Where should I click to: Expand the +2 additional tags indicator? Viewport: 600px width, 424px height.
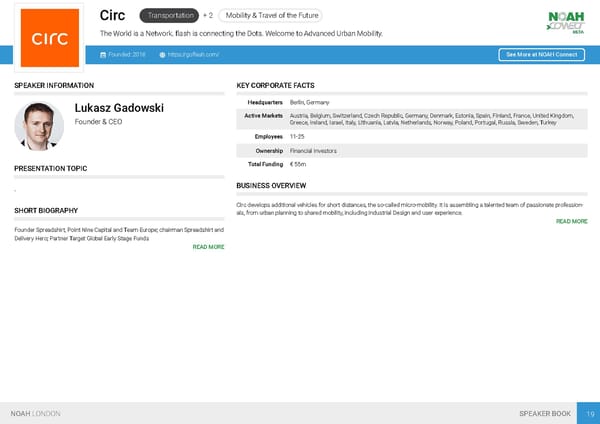207,16
